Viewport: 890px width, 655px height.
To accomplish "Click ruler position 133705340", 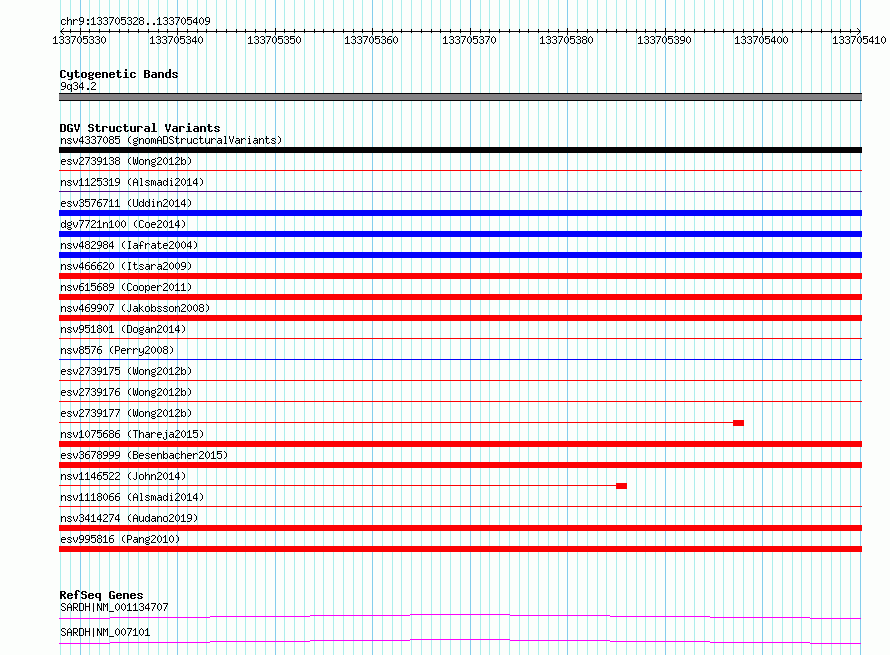I will pos(176,40).
